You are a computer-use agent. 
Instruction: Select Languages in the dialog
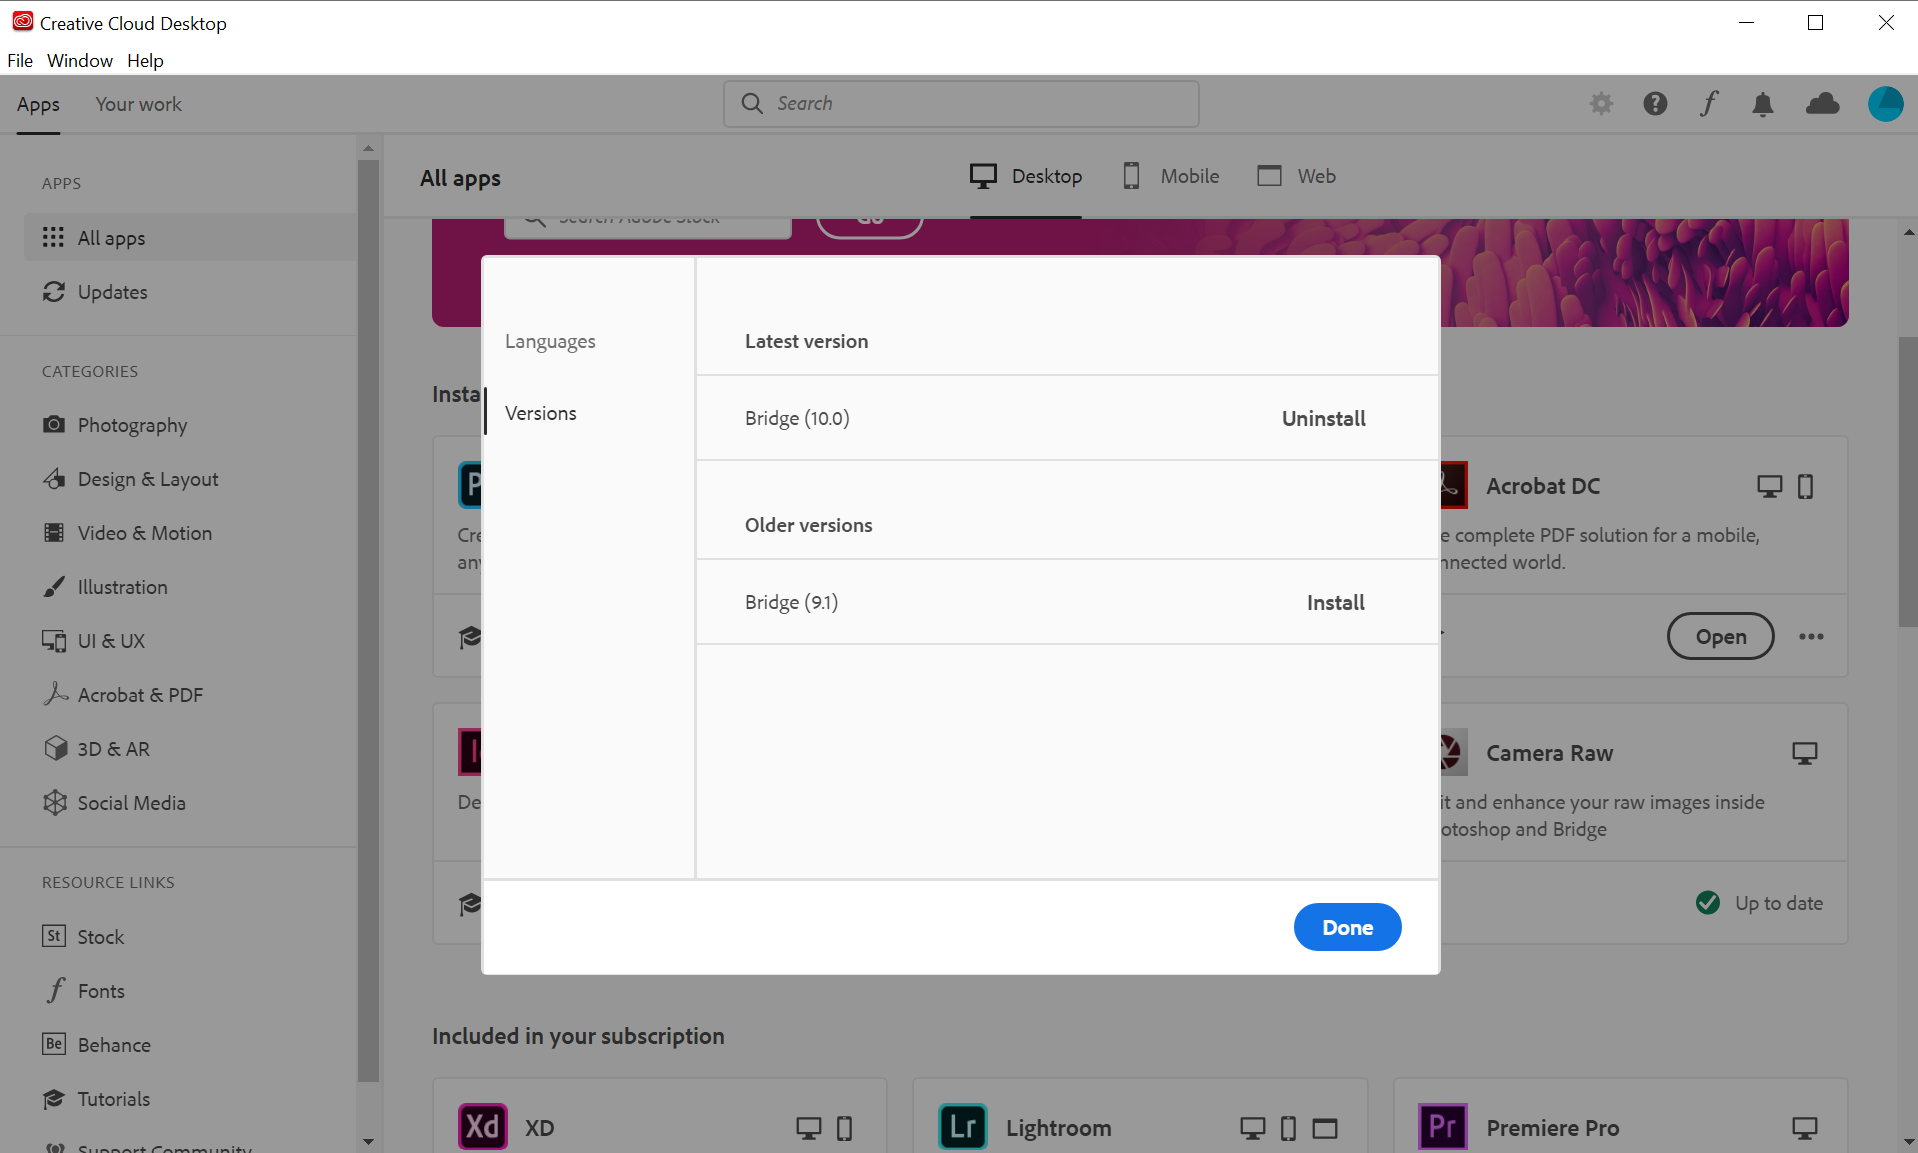550,340
